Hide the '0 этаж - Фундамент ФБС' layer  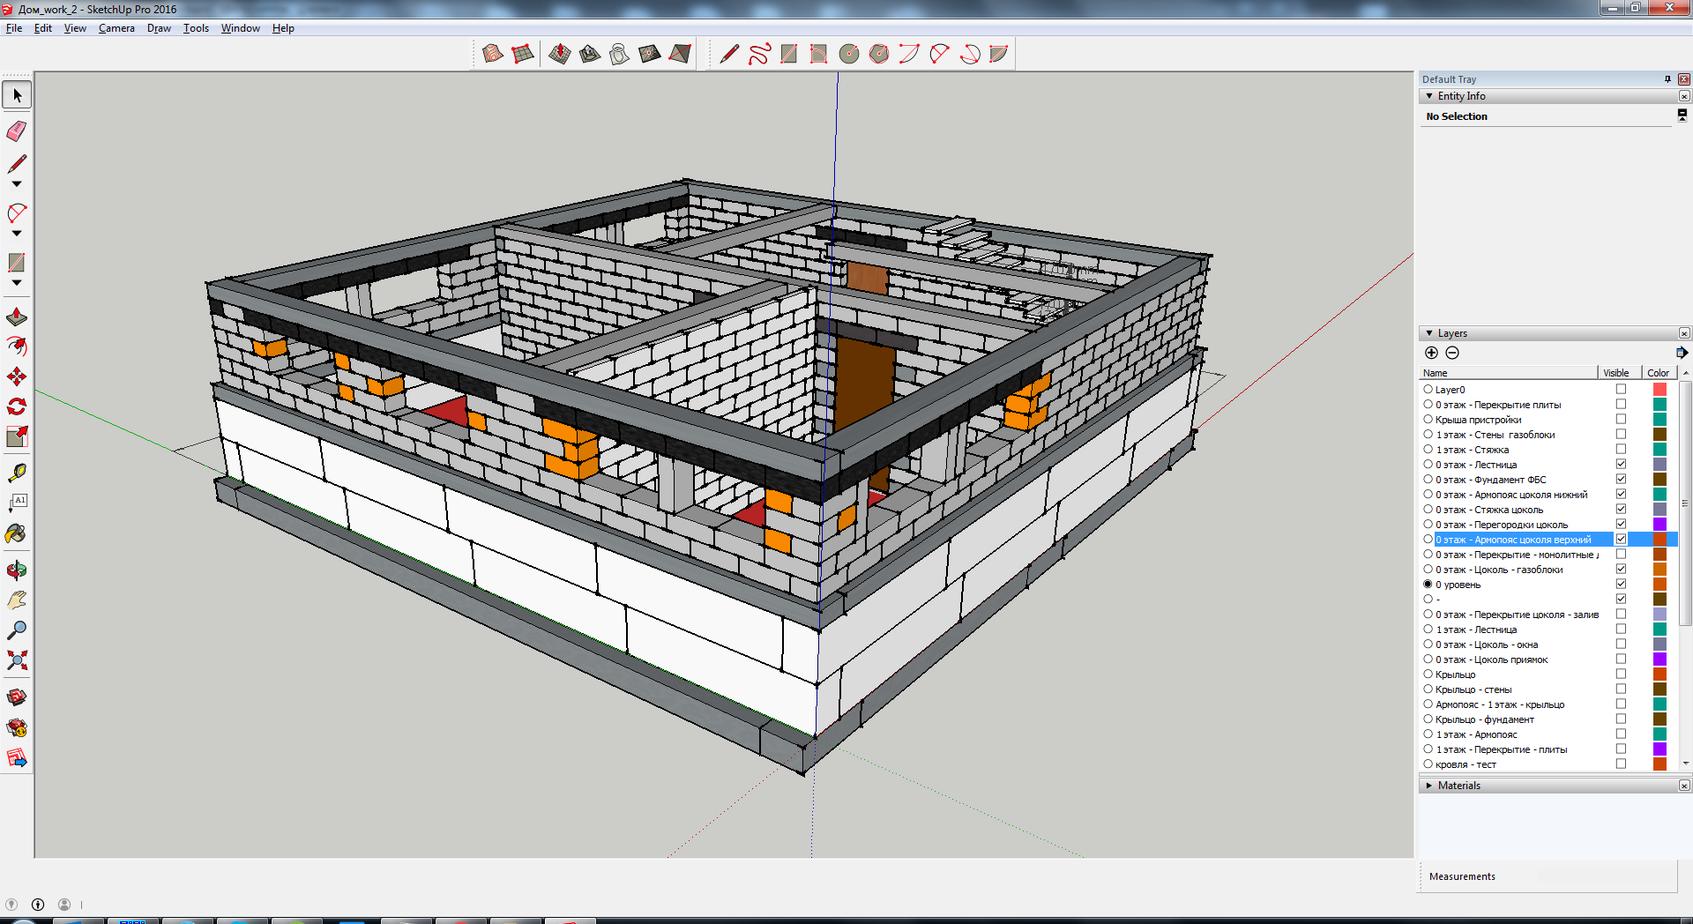click(x=1621, y=479)
